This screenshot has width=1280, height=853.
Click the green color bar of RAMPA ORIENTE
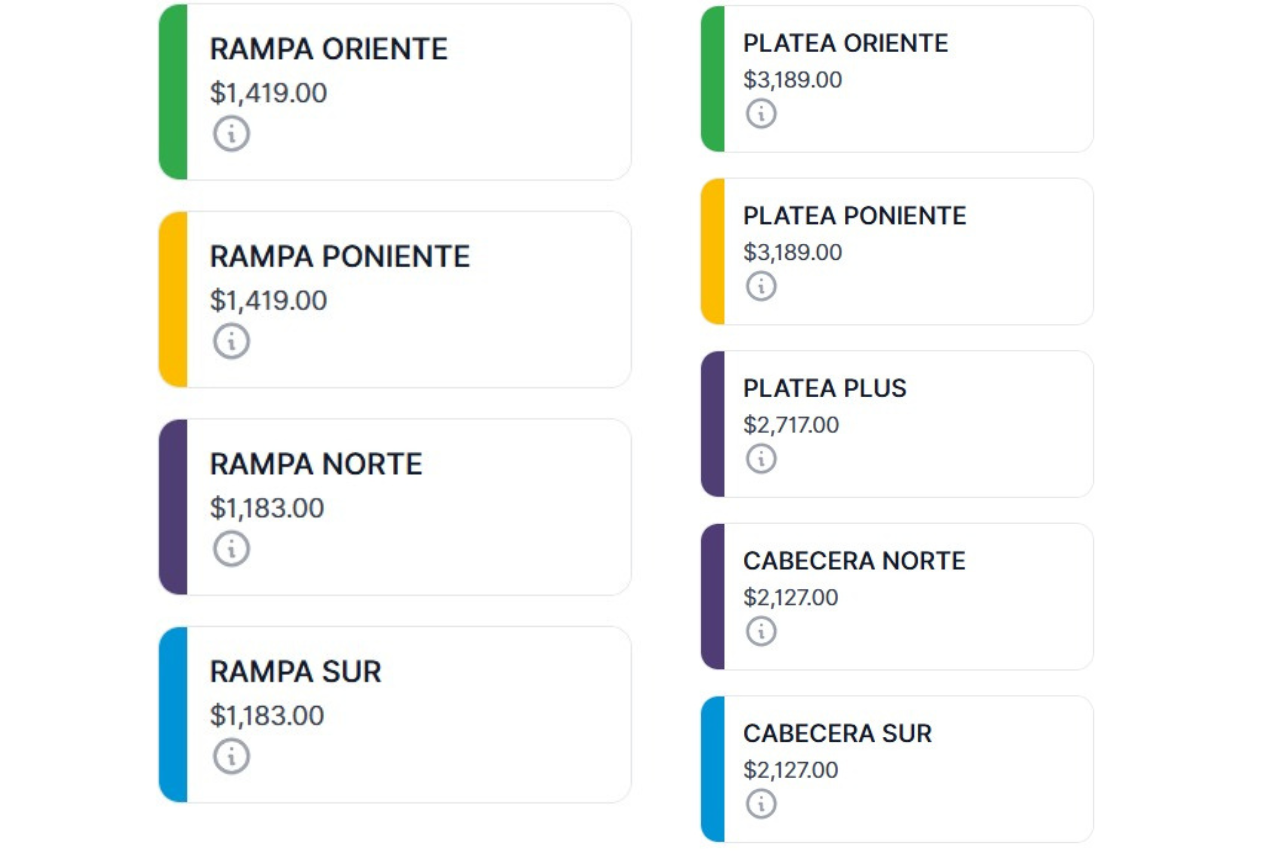coord(173,92)
